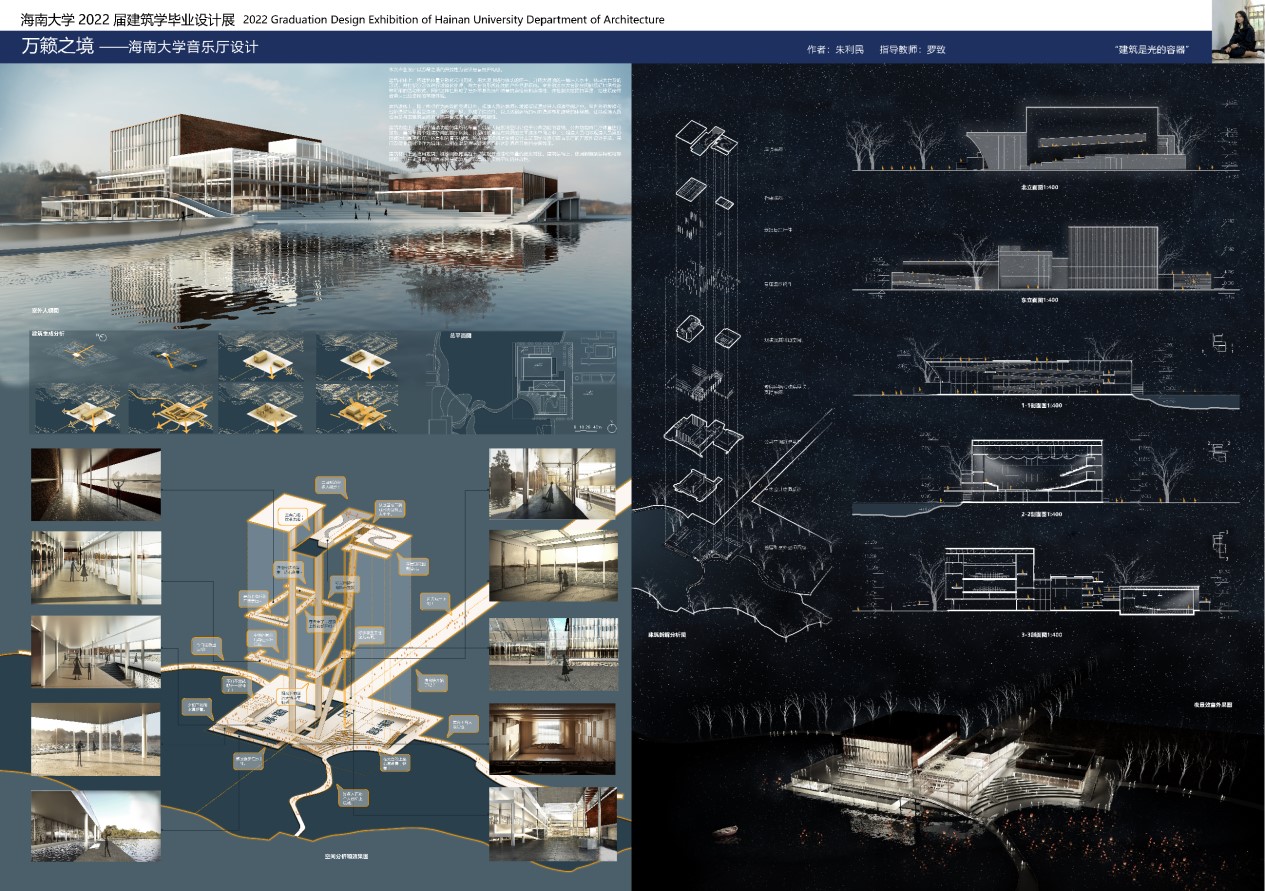
Task: Select the roof layer in exploded axonometric
Action: (704, 137)
